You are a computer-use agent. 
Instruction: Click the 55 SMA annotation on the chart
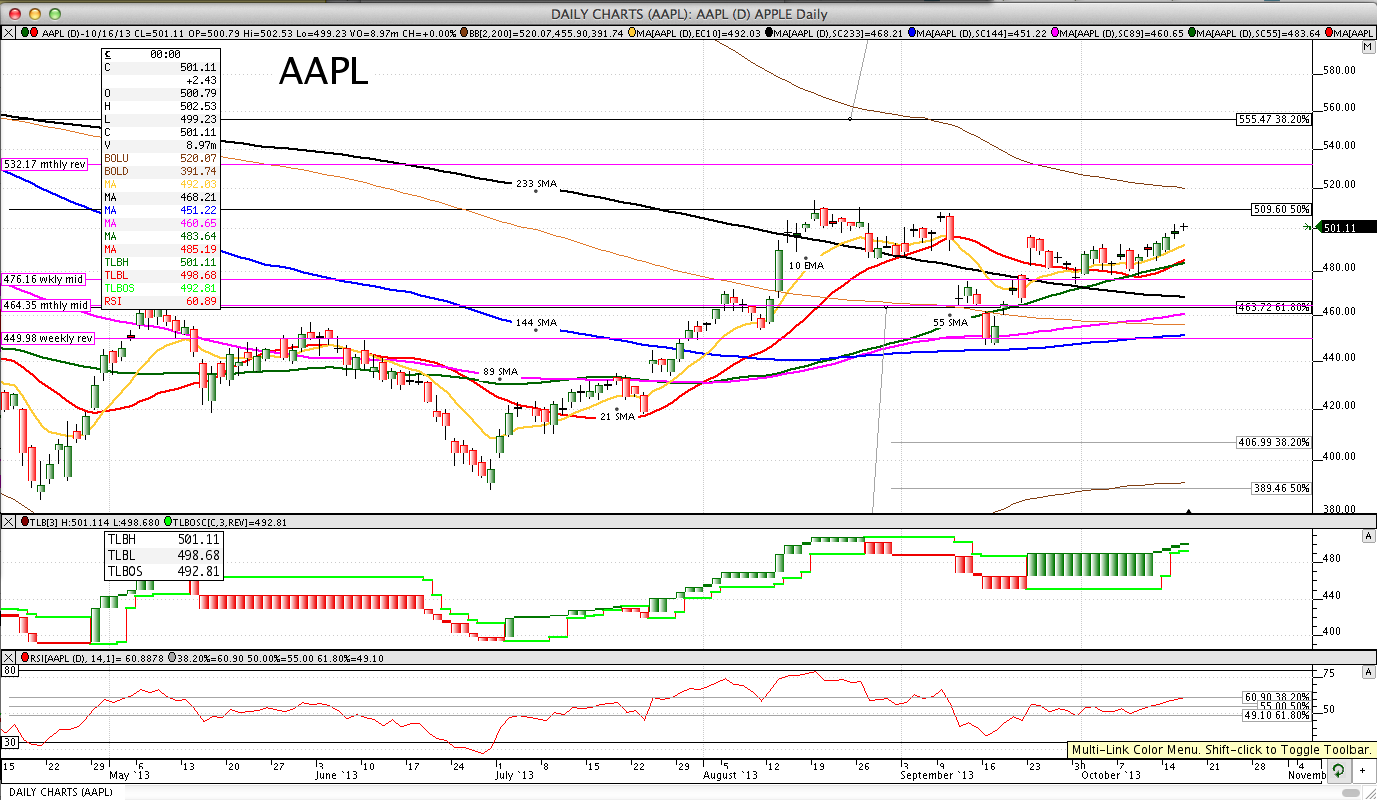[x=950, y=323]
